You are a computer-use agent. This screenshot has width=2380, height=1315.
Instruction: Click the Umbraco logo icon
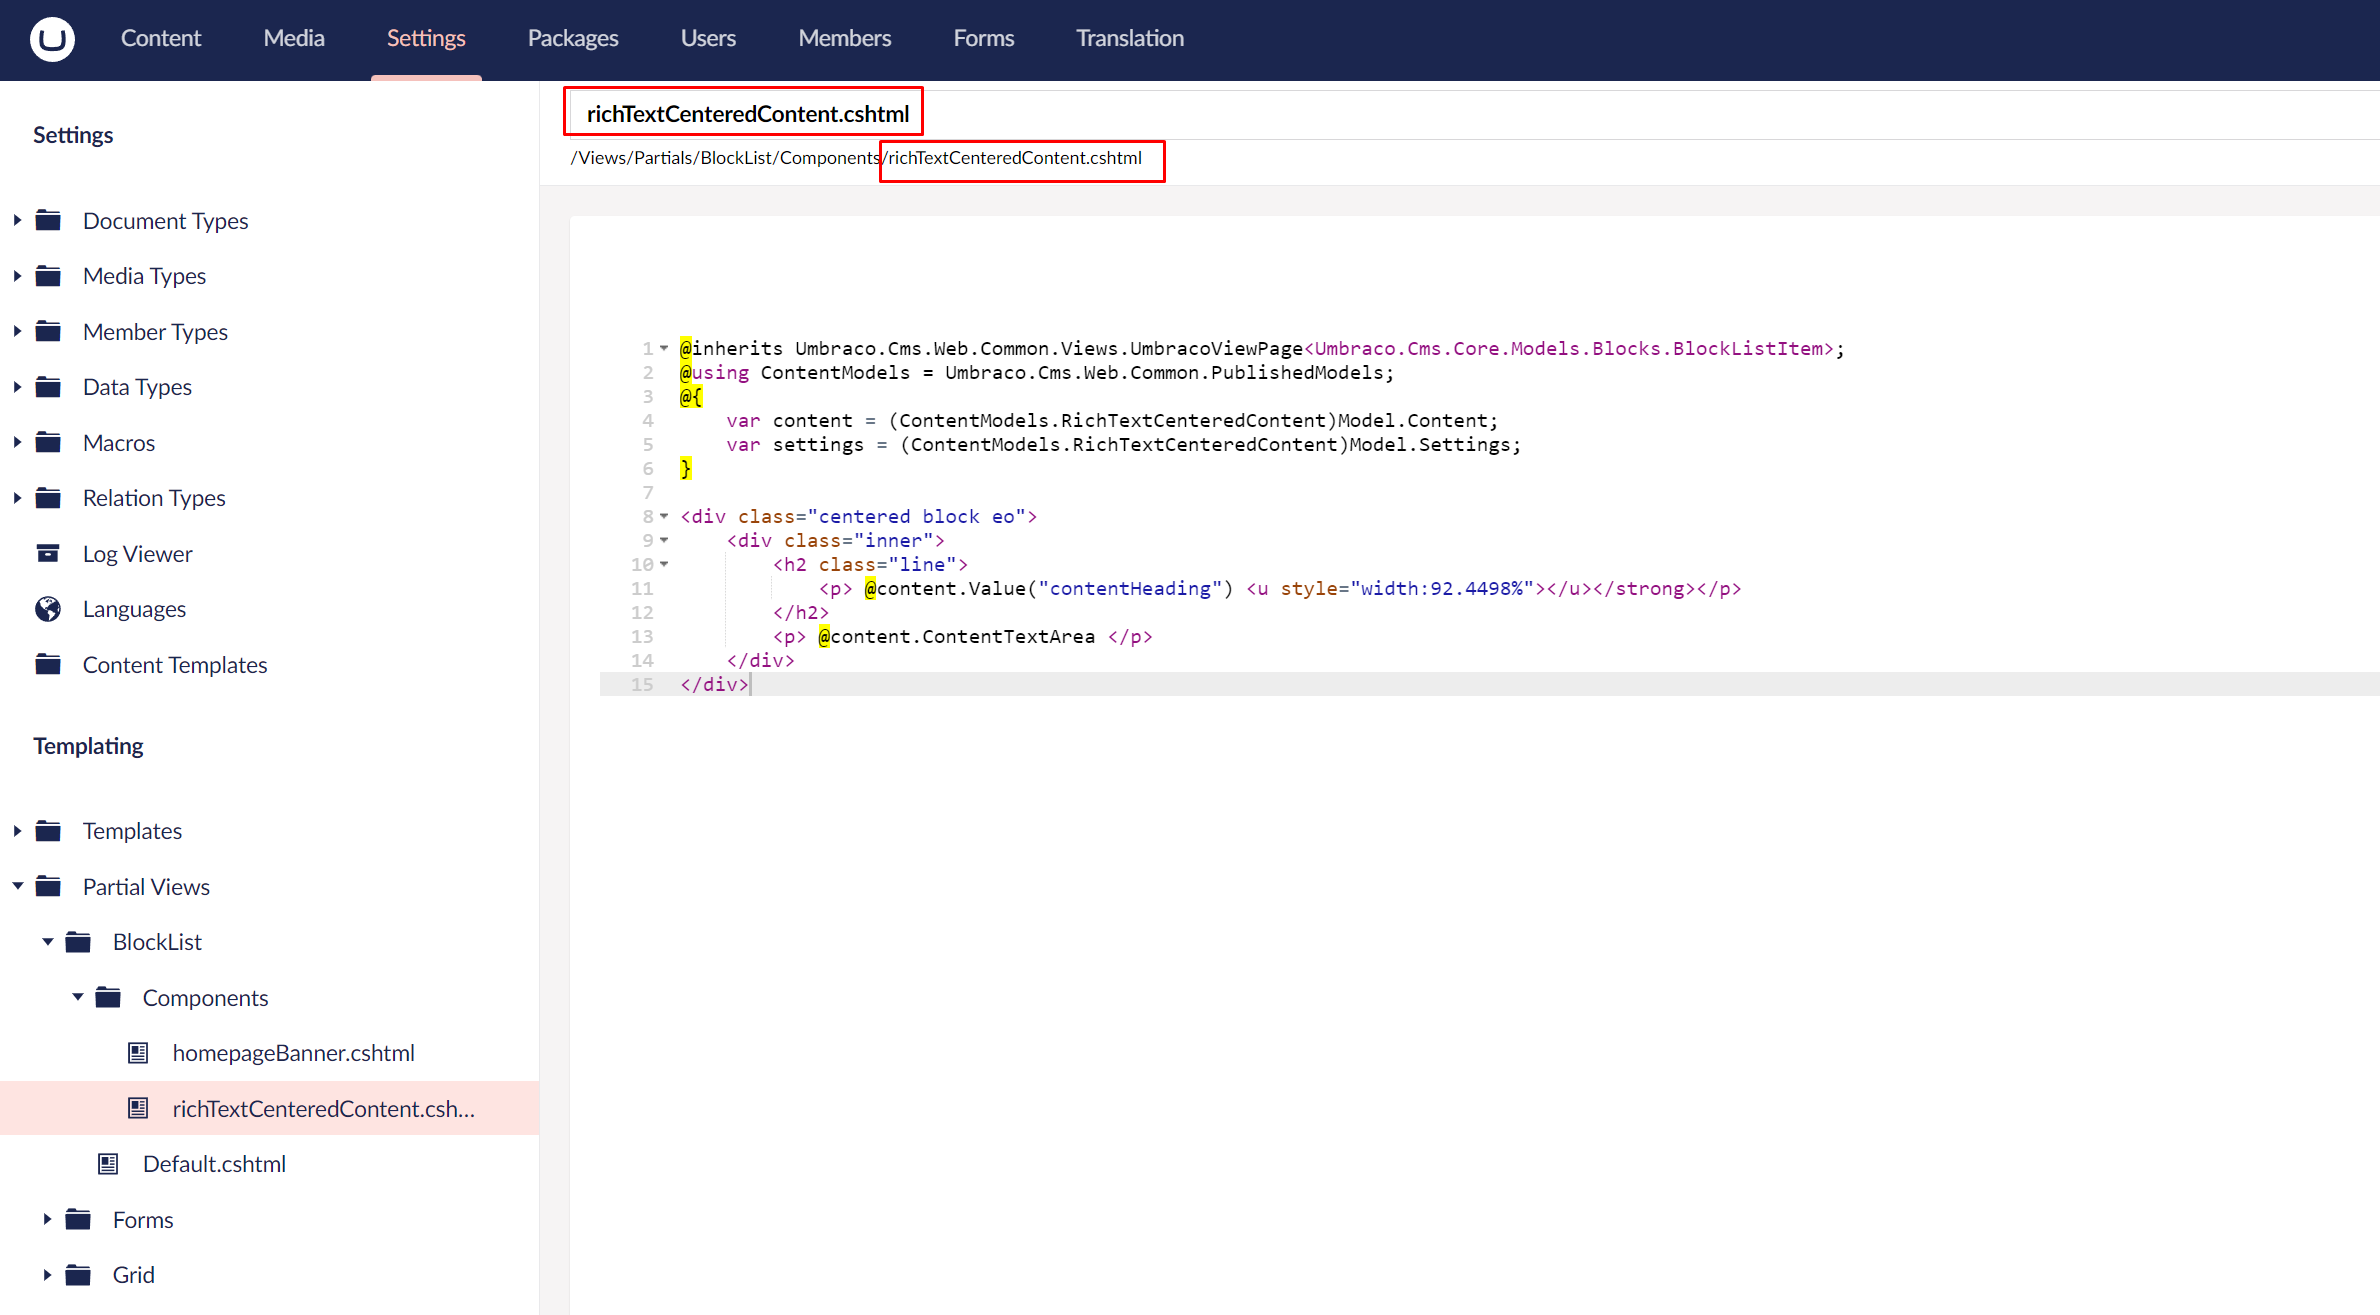[x=52, y=39]
